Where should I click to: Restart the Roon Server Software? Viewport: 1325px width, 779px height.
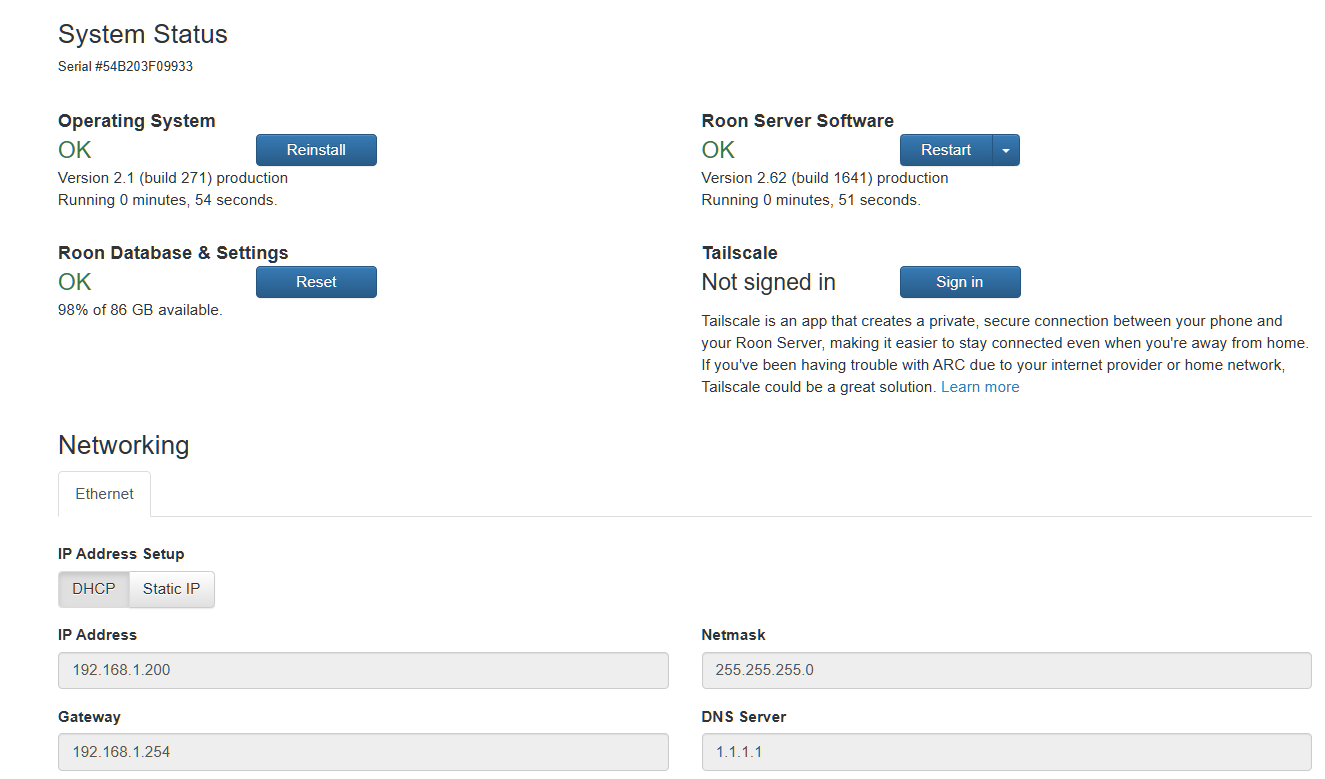pyautogui.click(x=945, y=150)
